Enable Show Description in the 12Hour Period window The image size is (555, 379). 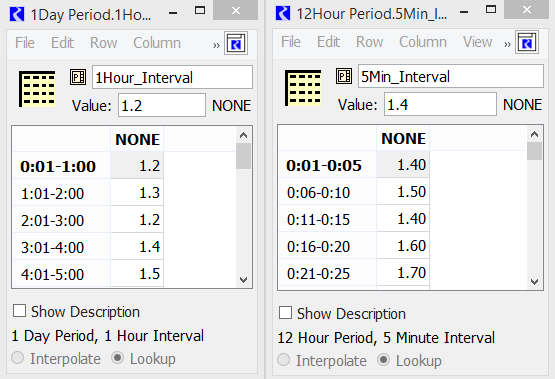coord(285,313)
